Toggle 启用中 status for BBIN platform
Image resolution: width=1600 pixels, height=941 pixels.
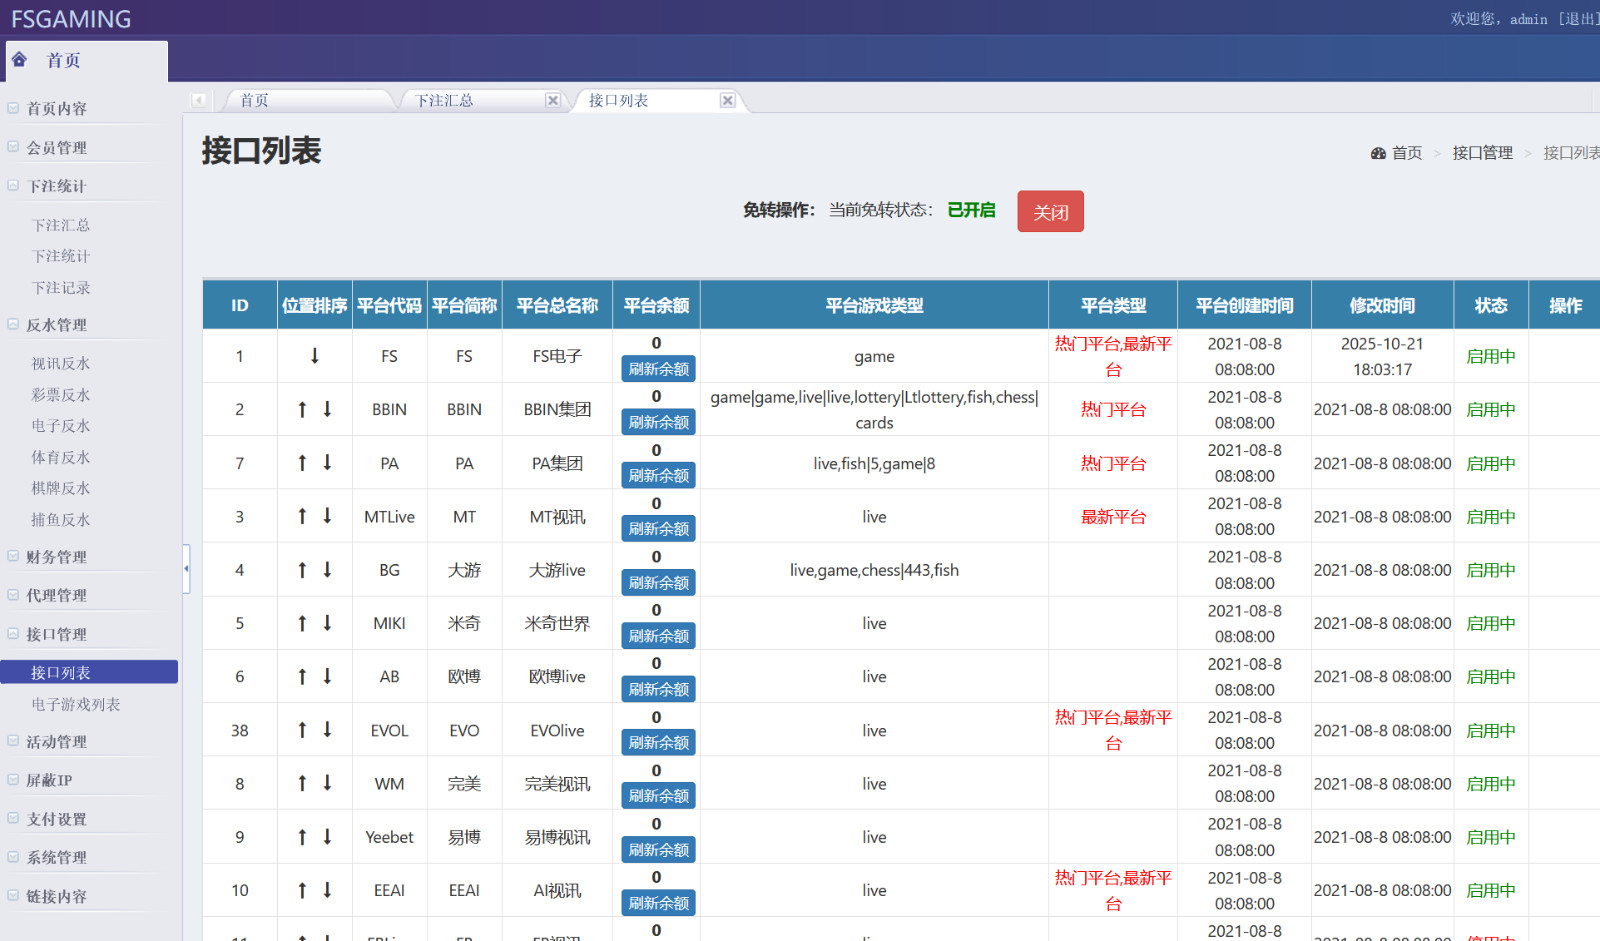1490,409
